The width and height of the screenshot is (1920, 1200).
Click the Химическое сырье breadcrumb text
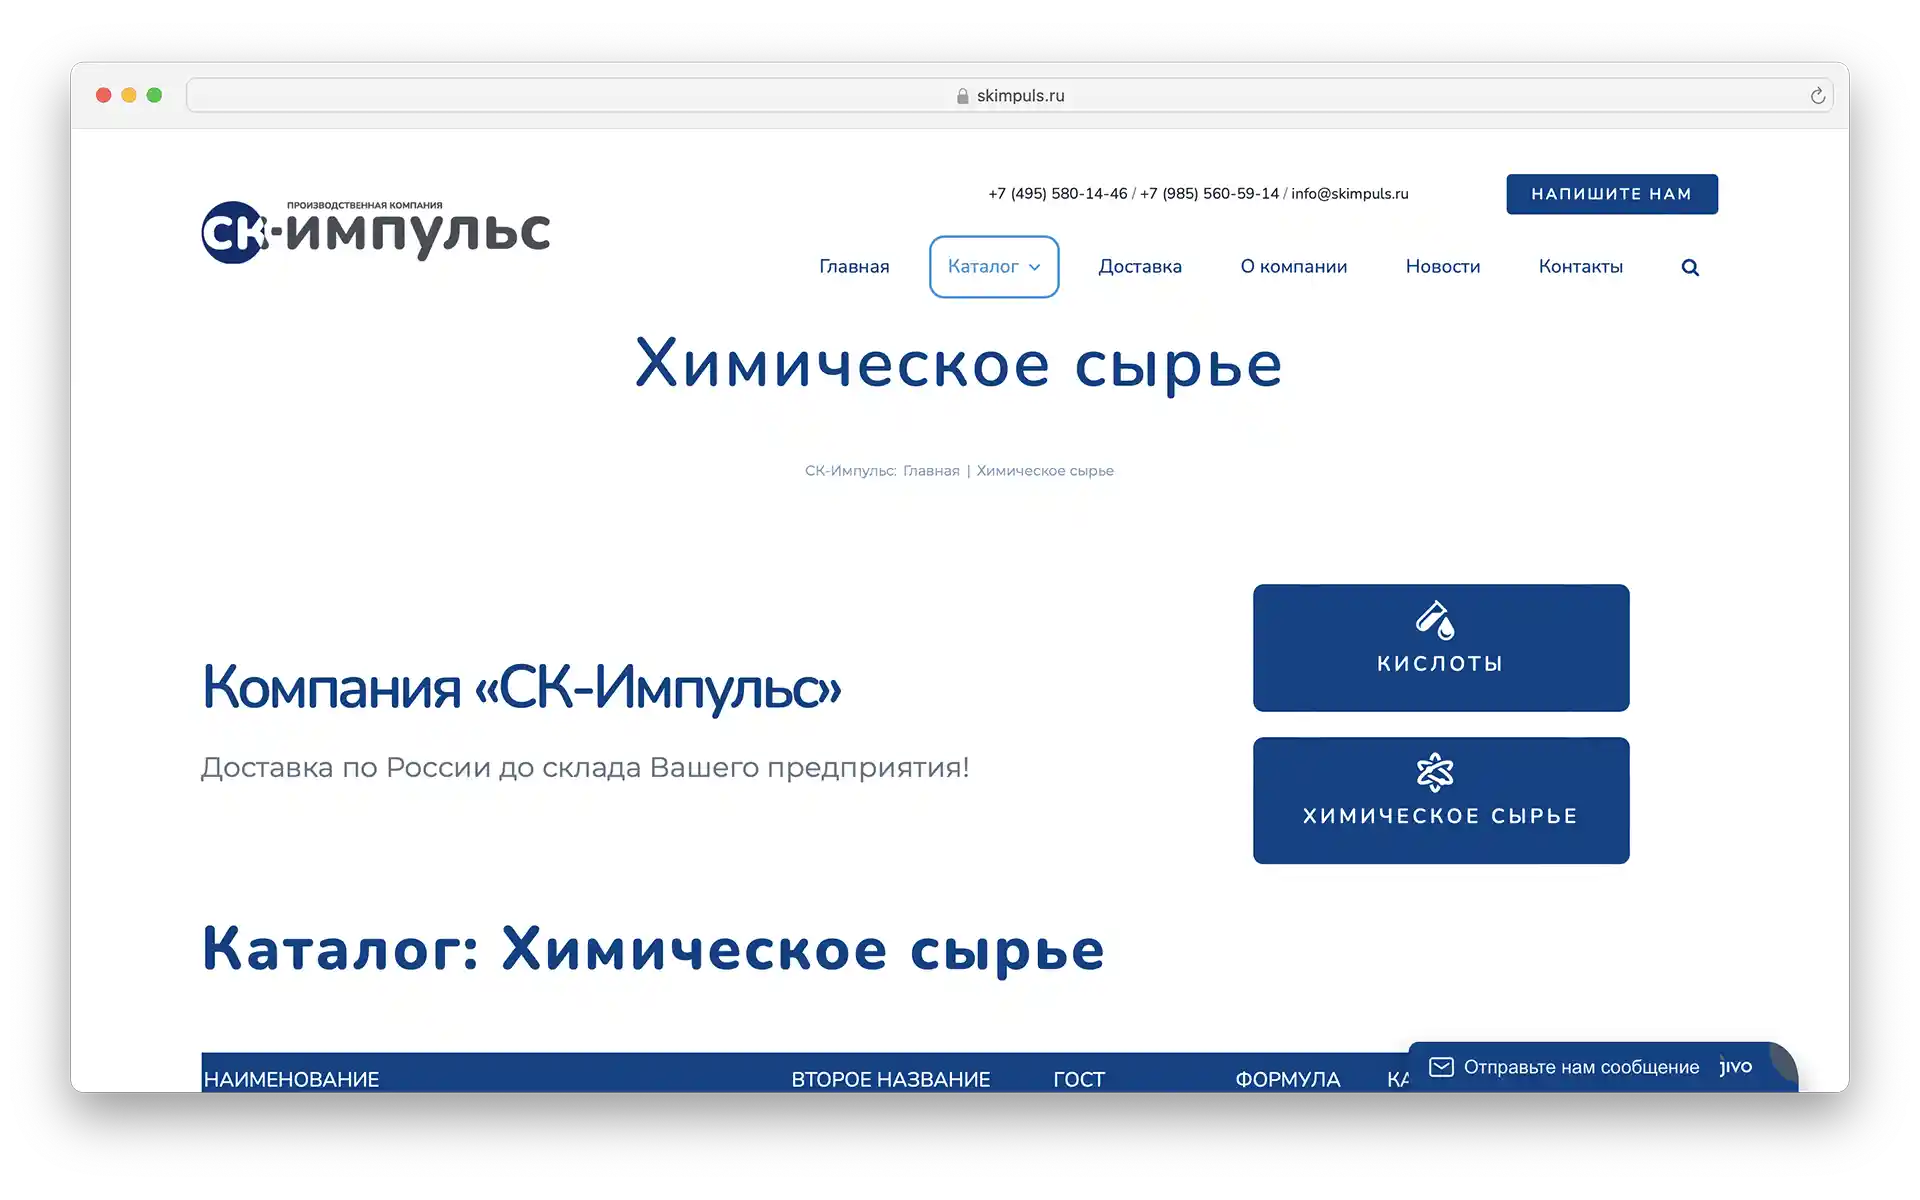pos(1045,471)
